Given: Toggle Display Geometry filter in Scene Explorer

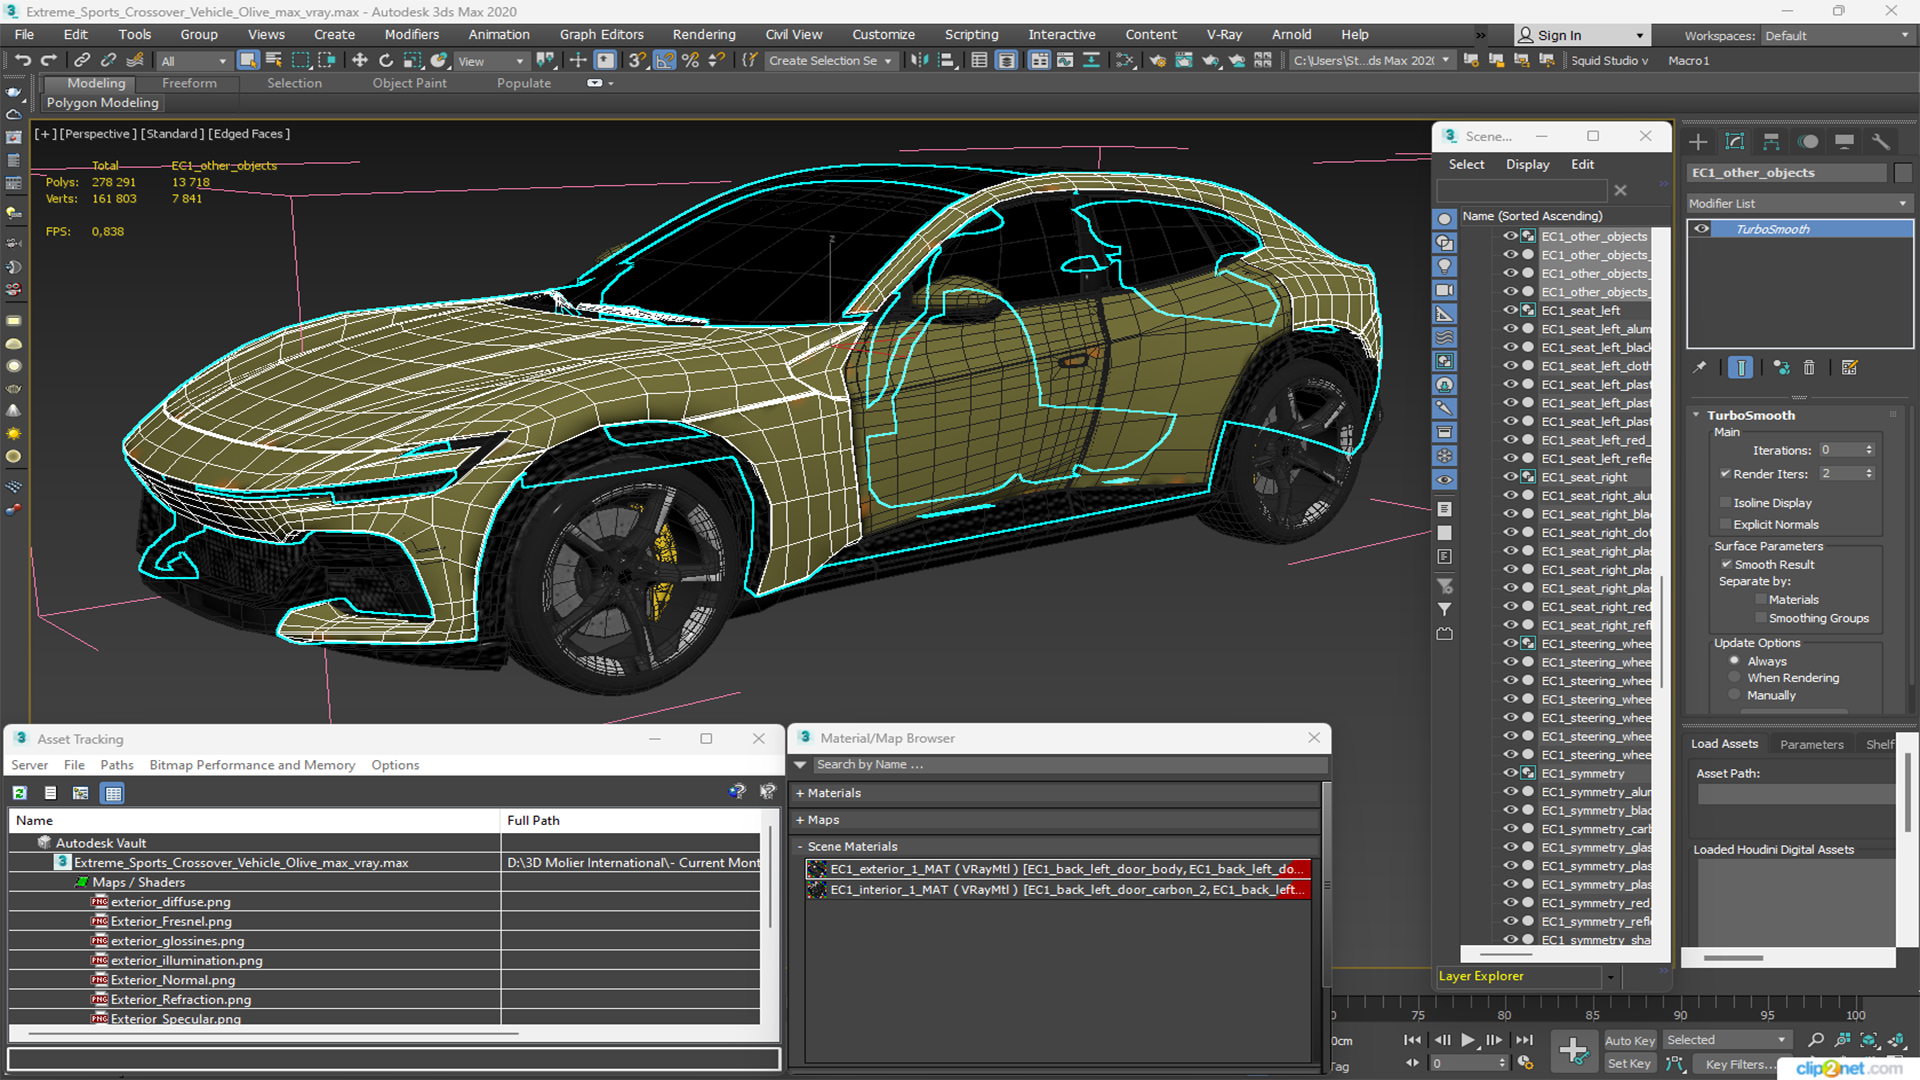Looking at the screenshot, I should (x=1445, y=219).
